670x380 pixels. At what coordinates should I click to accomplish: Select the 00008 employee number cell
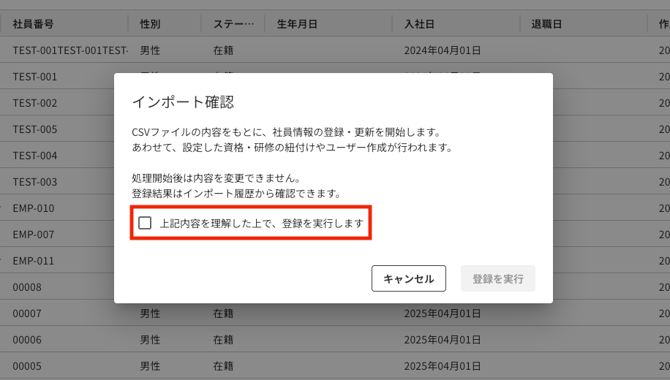(x=27, y=287)
